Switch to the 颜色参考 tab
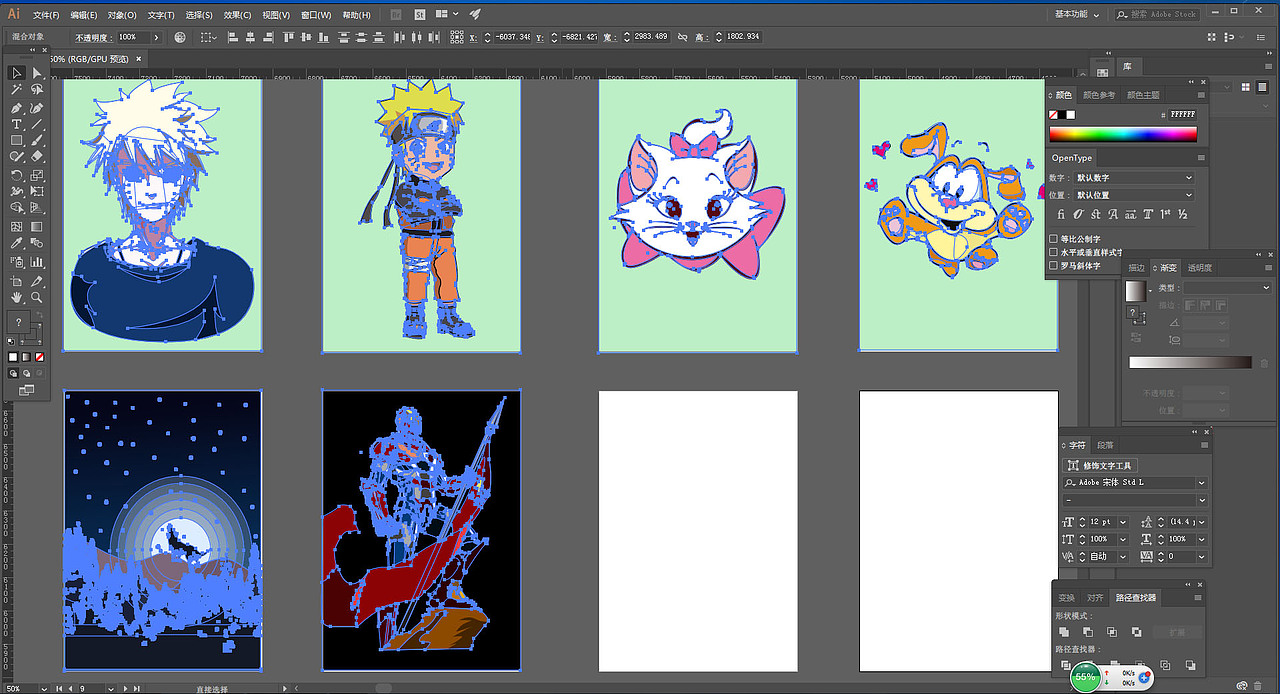The image size is (1280, 694). 1101,95
